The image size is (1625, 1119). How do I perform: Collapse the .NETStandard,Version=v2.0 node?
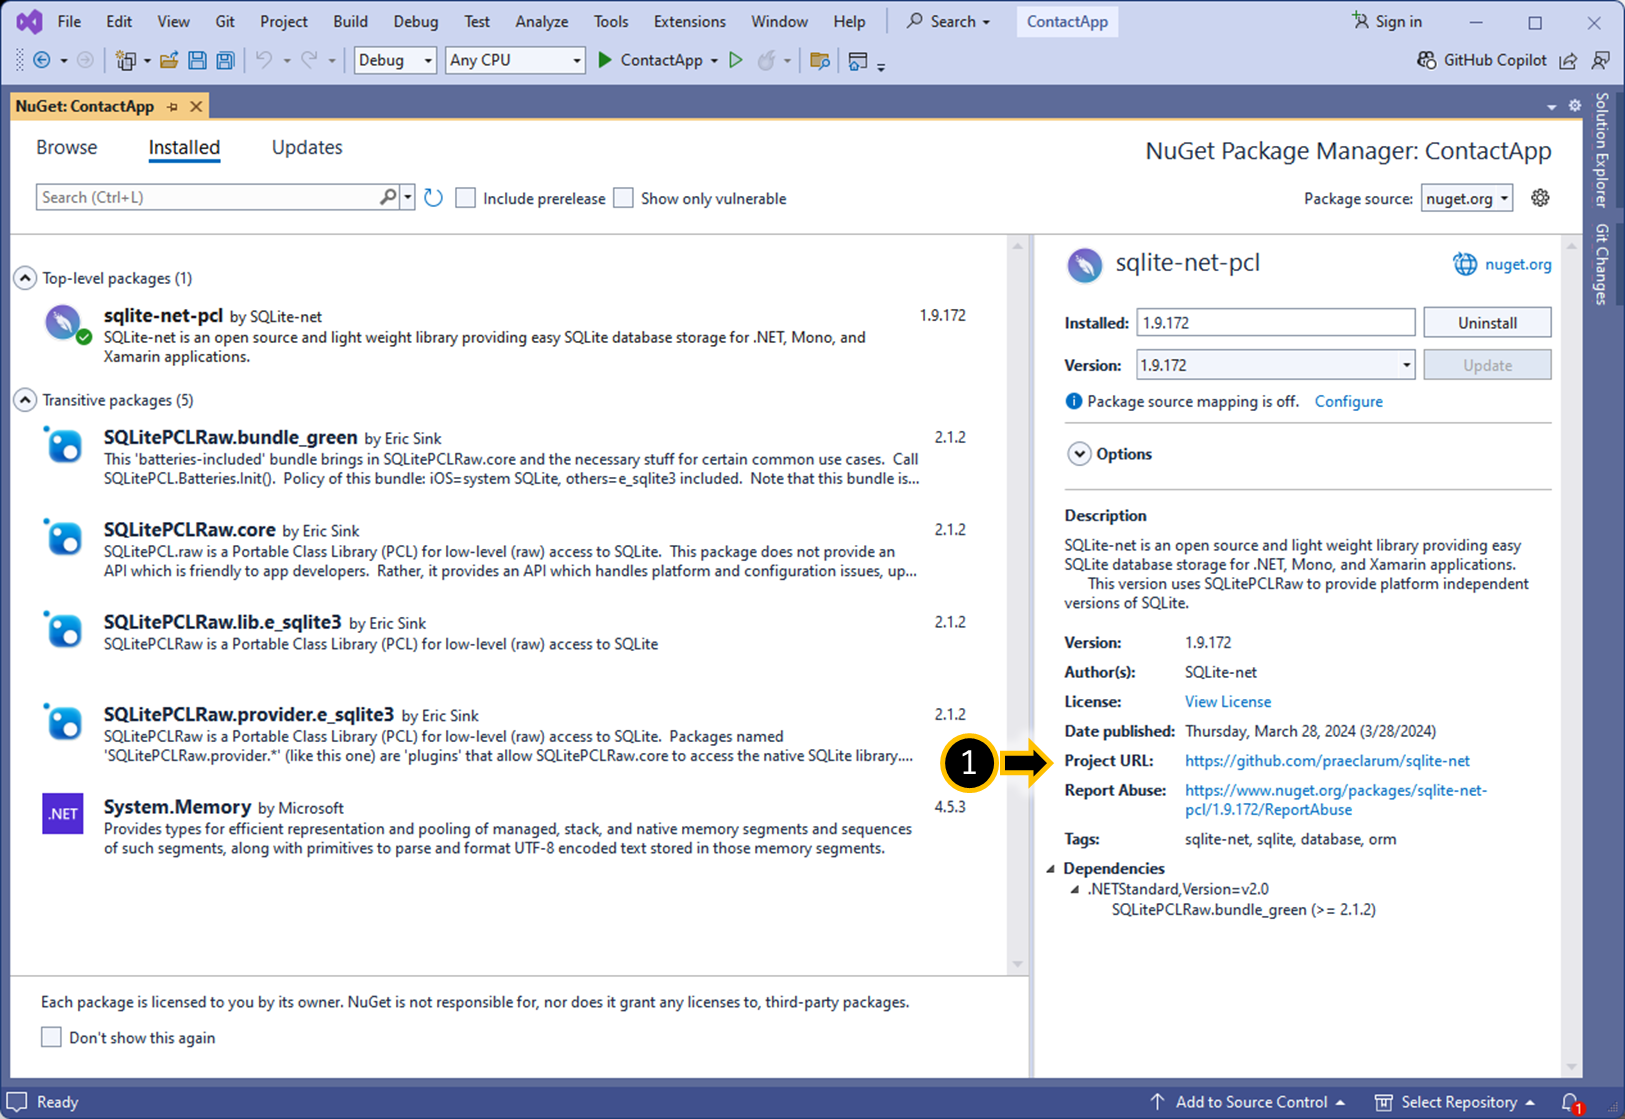click(x=1076, y=889)
